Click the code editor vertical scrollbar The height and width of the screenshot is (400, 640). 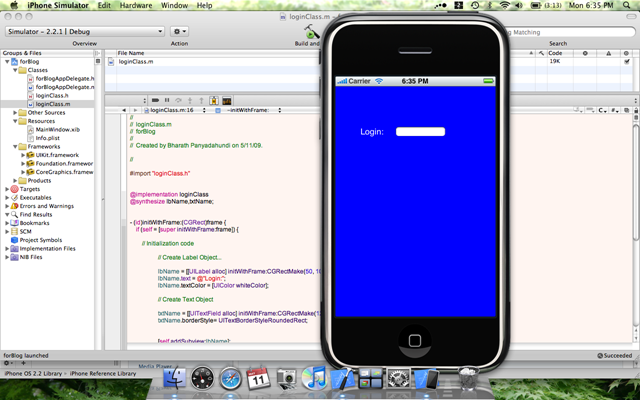tap(636, 183)
